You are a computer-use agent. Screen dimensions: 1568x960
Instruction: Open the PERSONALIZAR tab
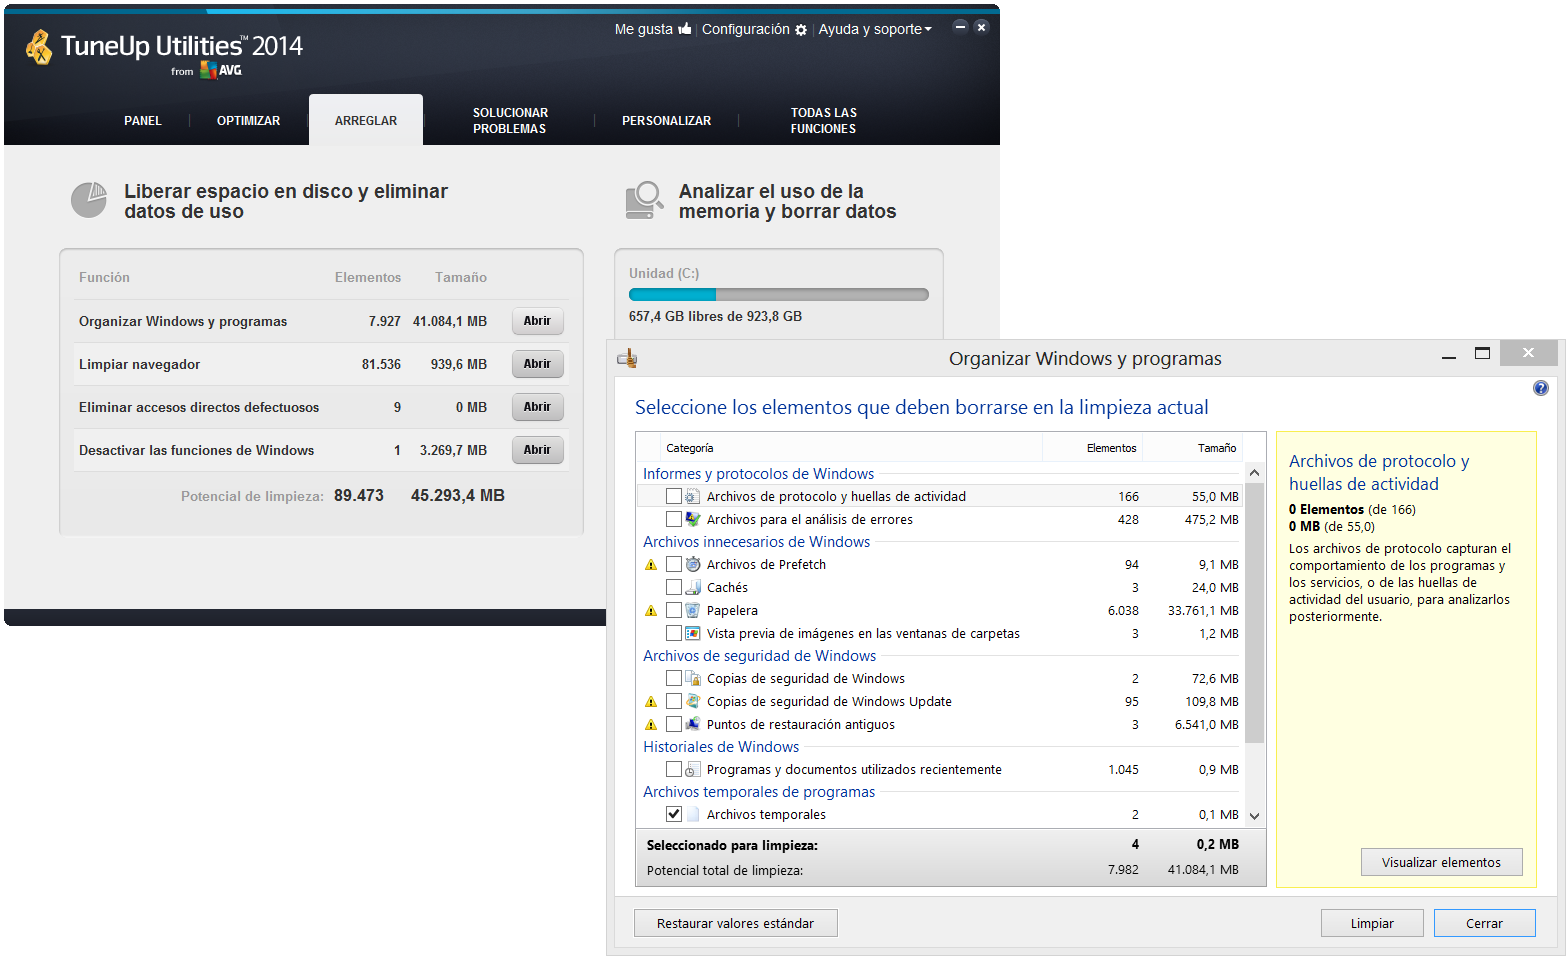coord(667,121)
